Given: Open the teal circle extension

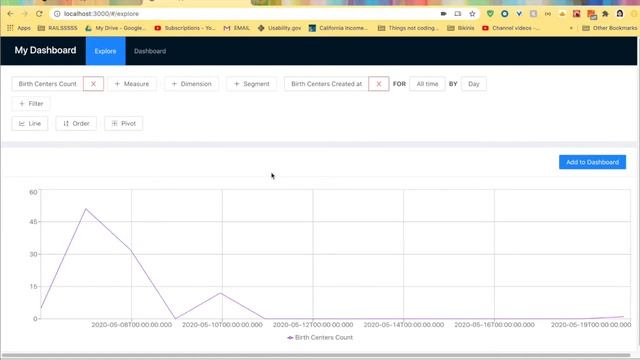Looking at the screenshot, I should tap(504, 13).
